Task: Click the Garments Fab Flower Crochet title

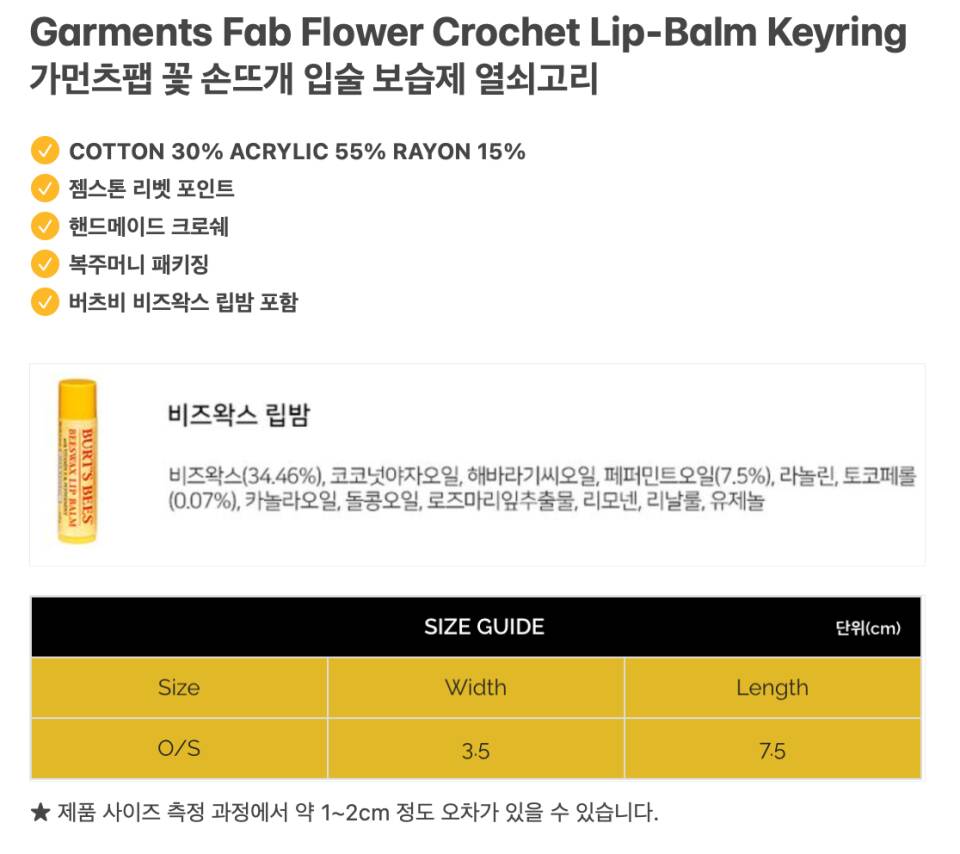Action: (467, 33)
